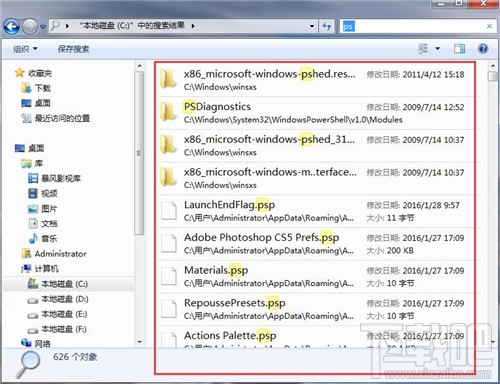Screen dimensions: 500x384
Task: Select 本地磁盘 (D:) drive
Action: (x=58, y=299)
